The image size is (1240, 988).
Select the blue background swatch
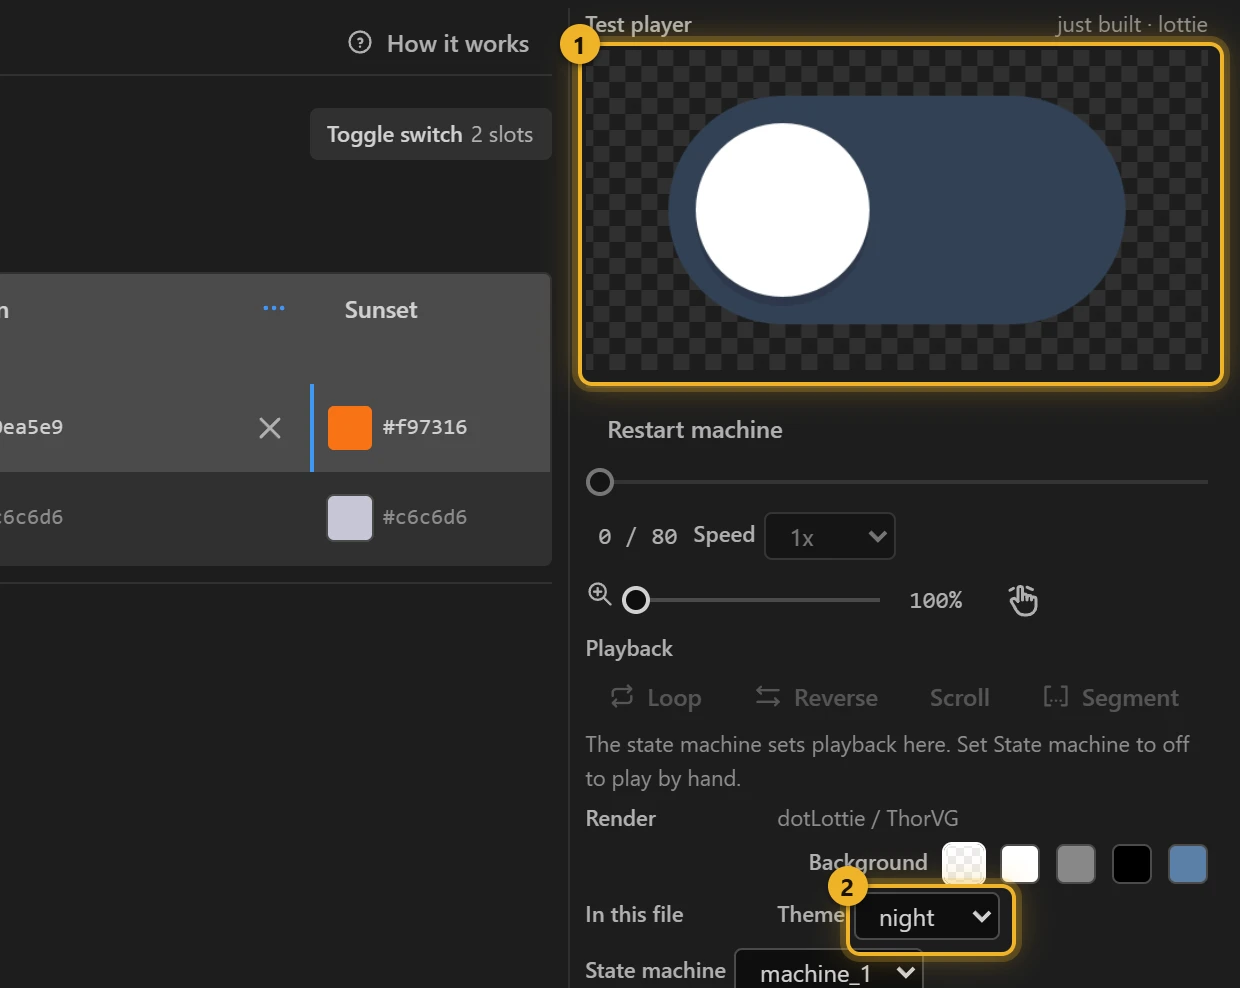coord(1188,864)
